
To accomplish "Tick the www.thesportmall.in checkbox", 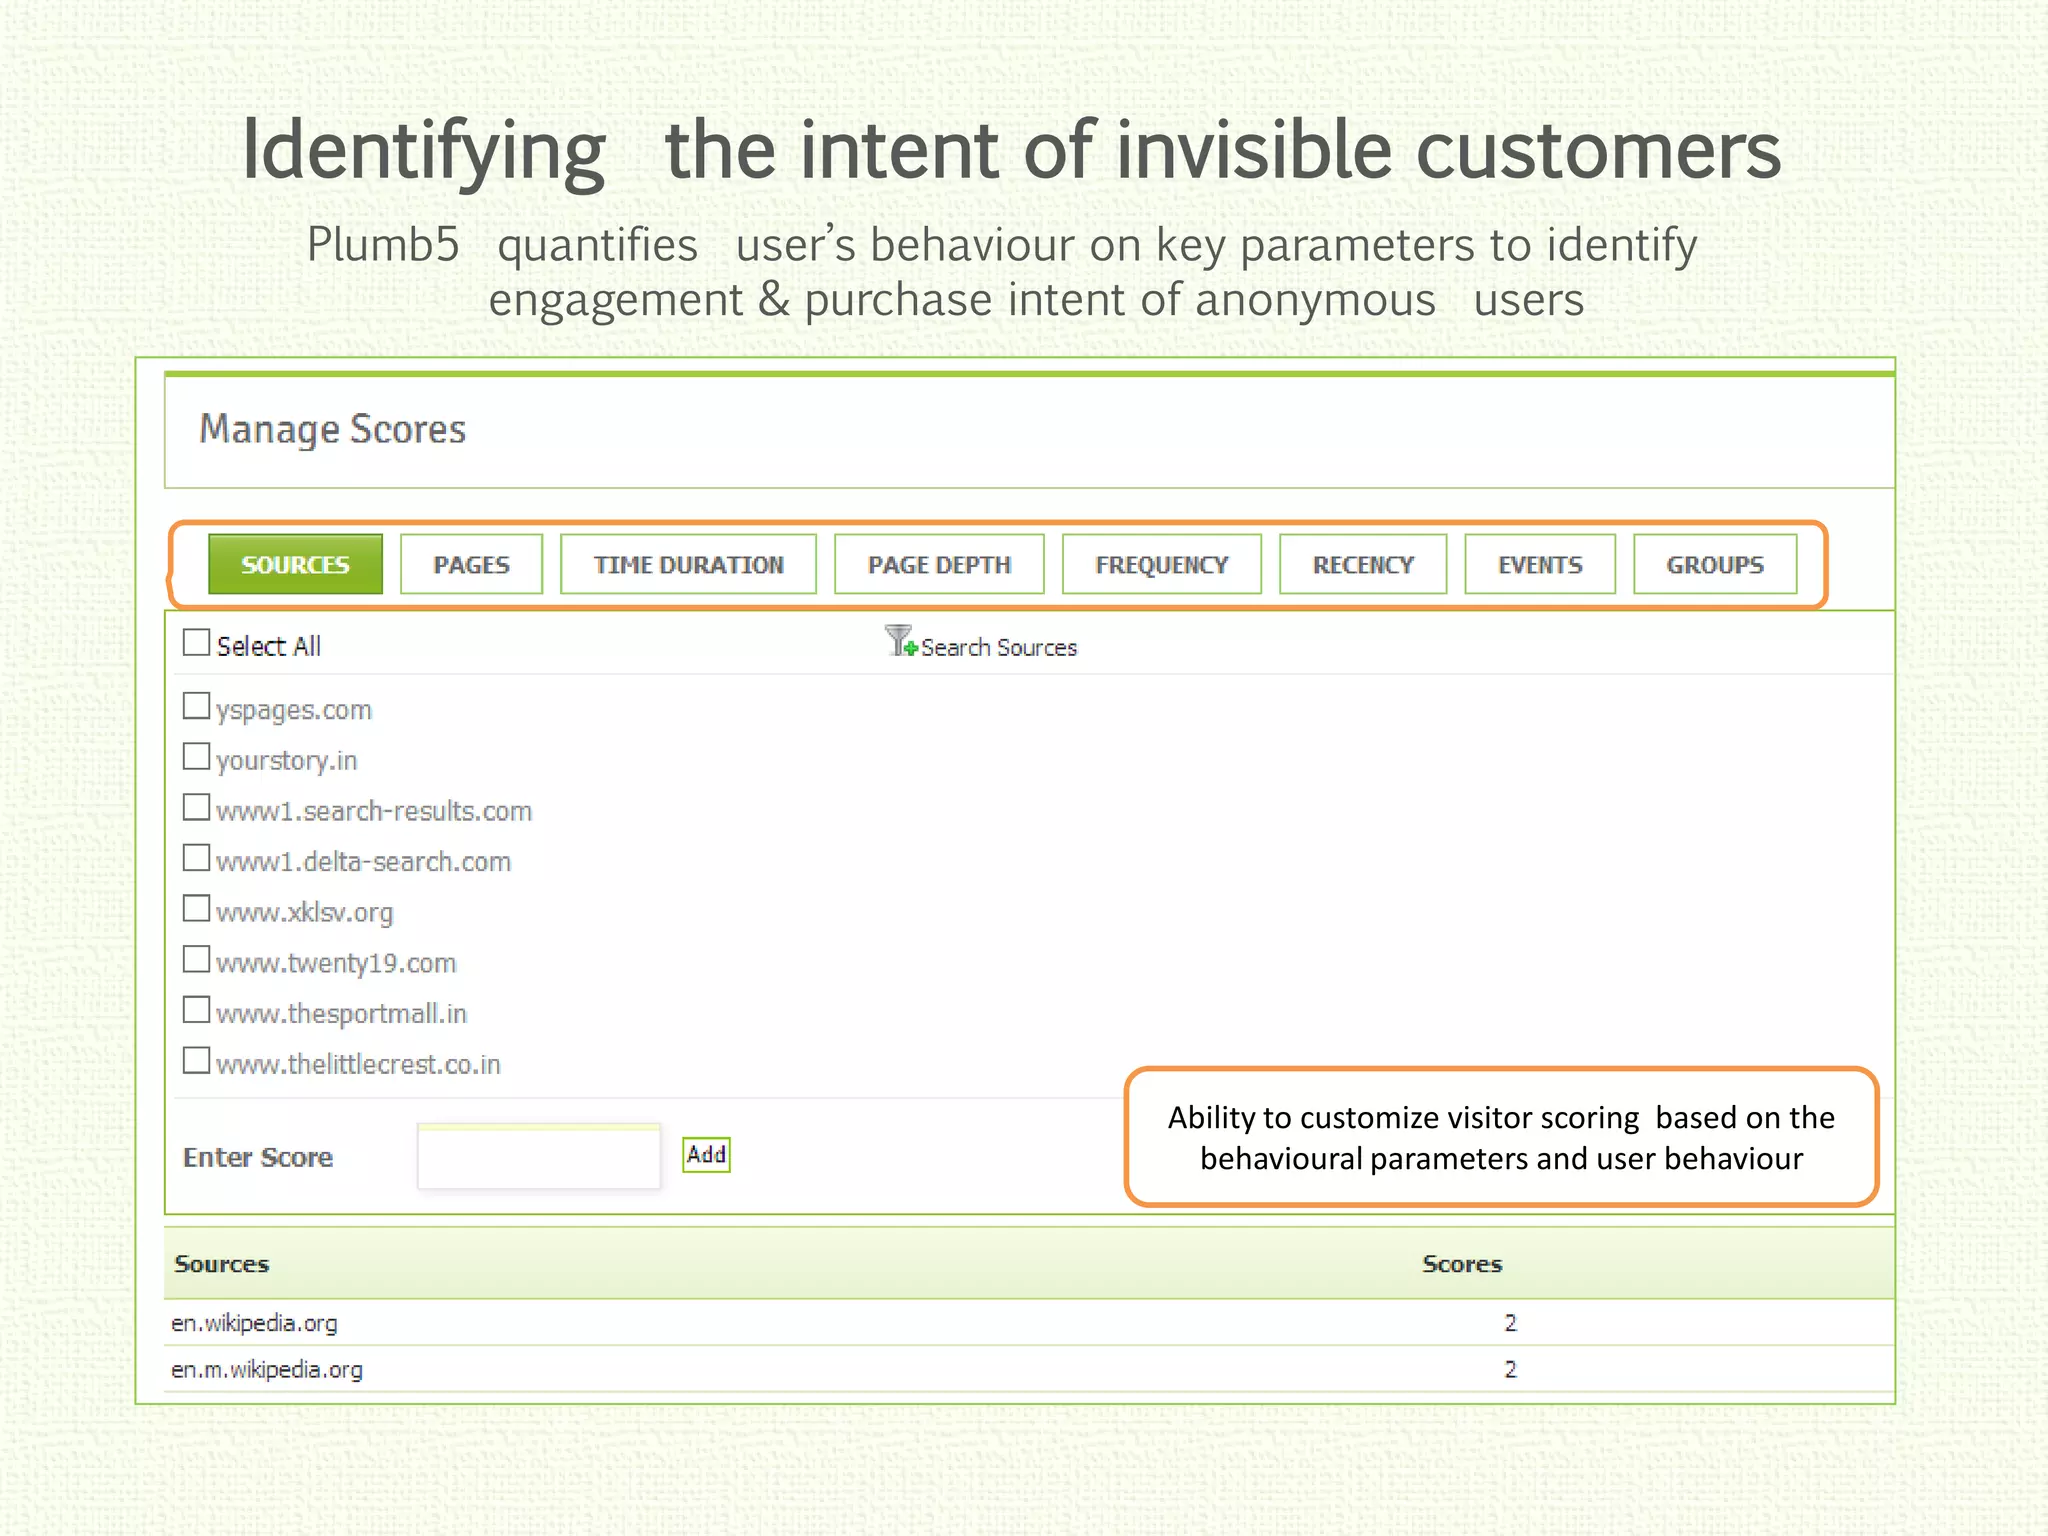I will click(x=197, y=1009).
